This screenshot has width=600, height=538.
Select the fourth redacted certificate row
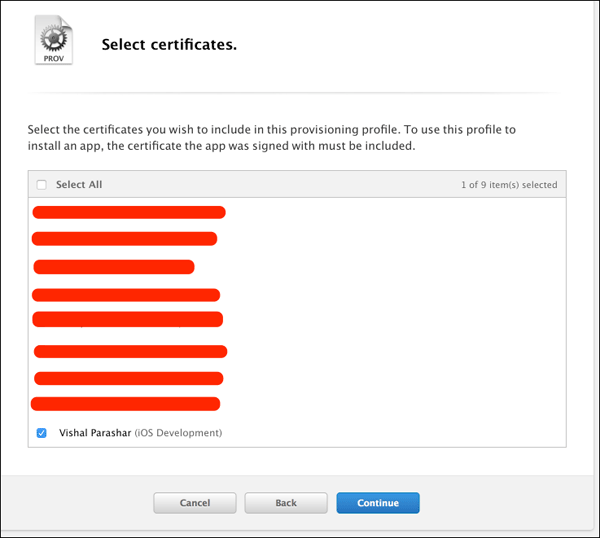click(125, 295)
